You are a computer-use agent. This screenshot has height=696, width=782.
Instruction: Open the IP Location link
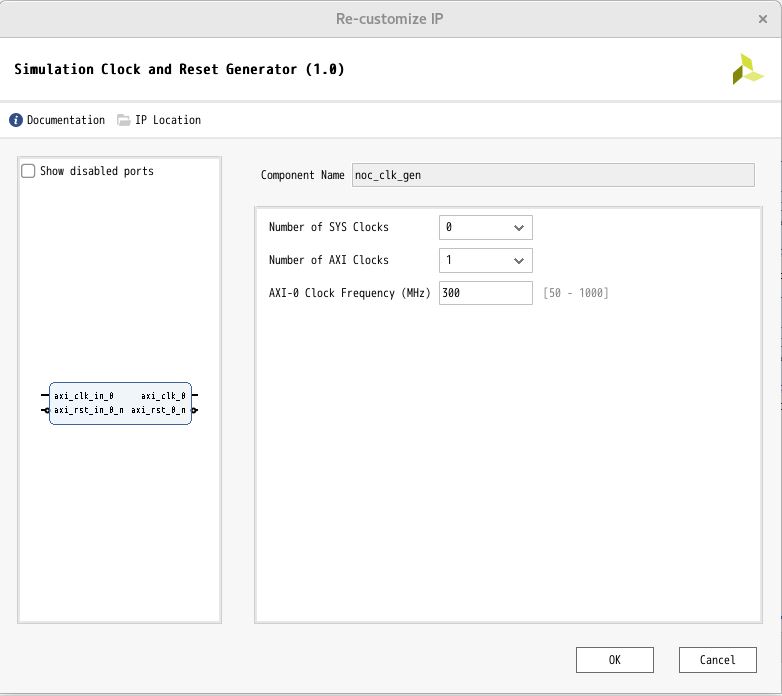coord(168,120)
